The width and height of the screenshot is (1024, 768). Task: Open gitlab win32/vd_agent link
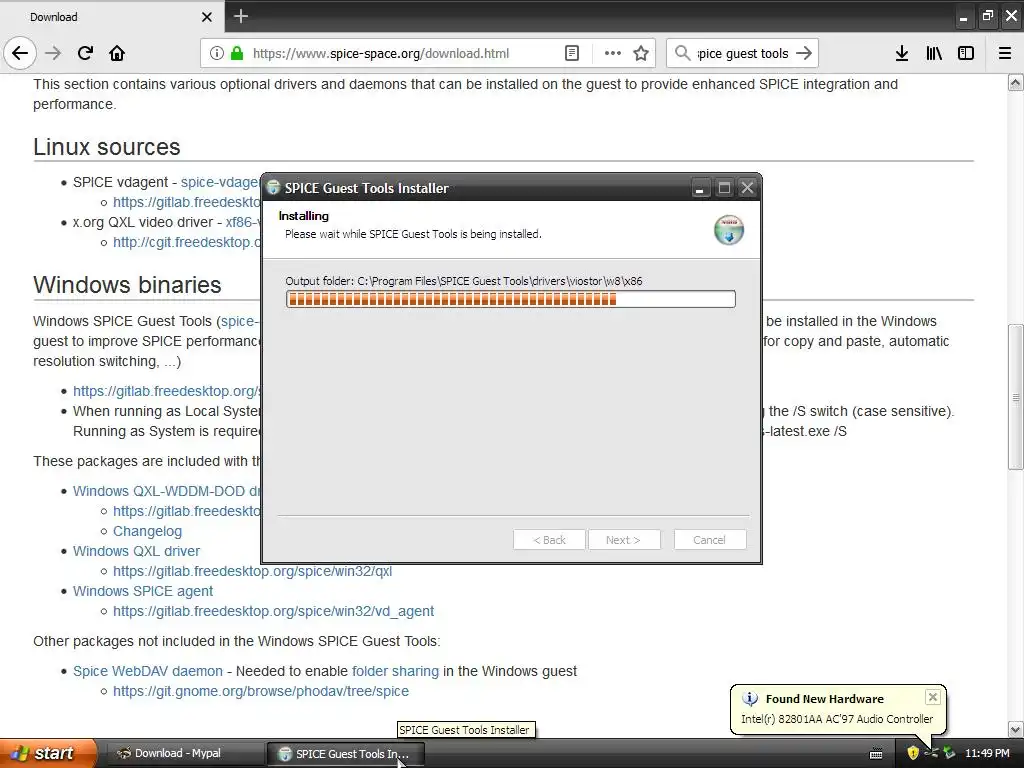click(274, 611)
